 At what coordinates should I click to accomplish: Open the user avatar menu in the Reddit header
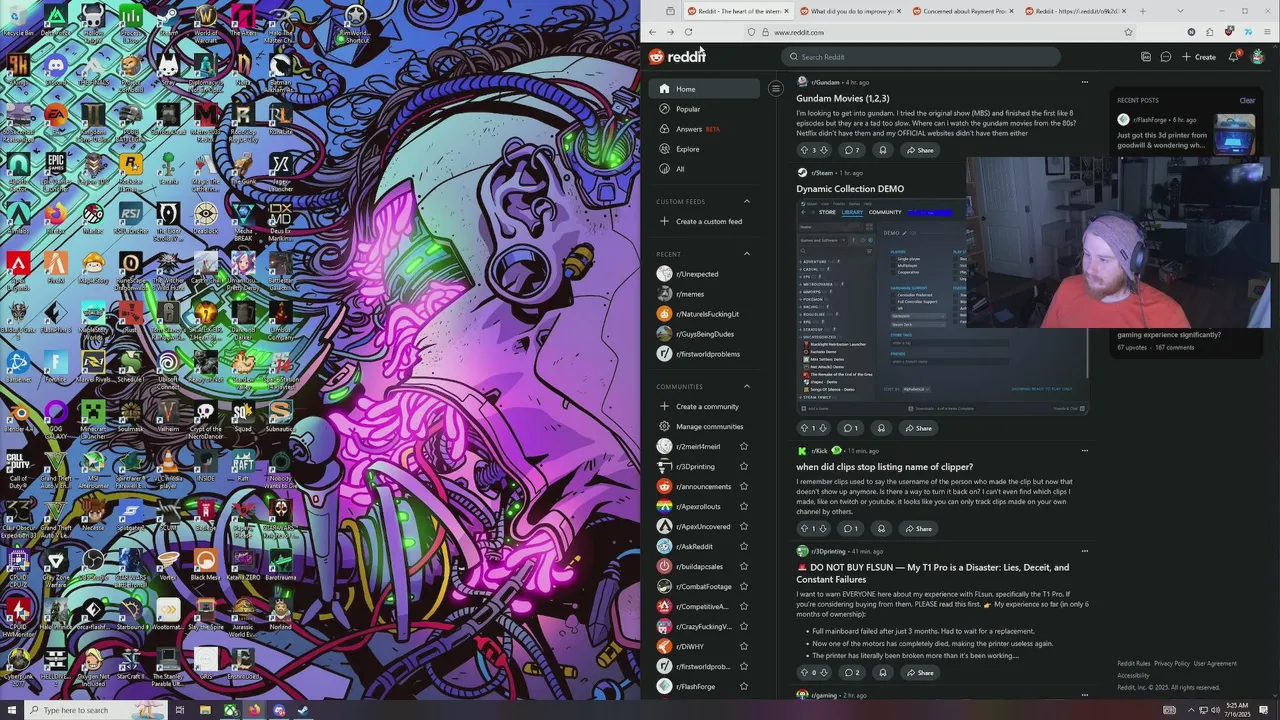1257,57
